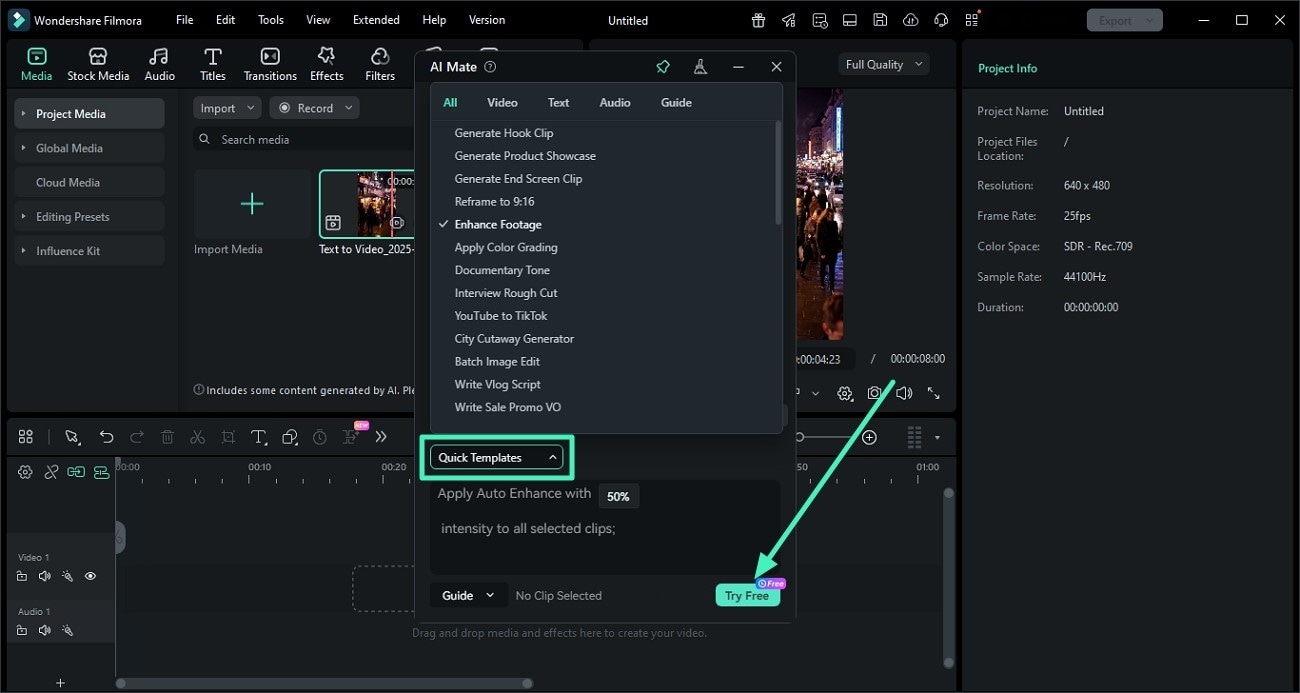Open the Quick Templates dropdown
The image size is (1300, 693).
tap(497, 457)
